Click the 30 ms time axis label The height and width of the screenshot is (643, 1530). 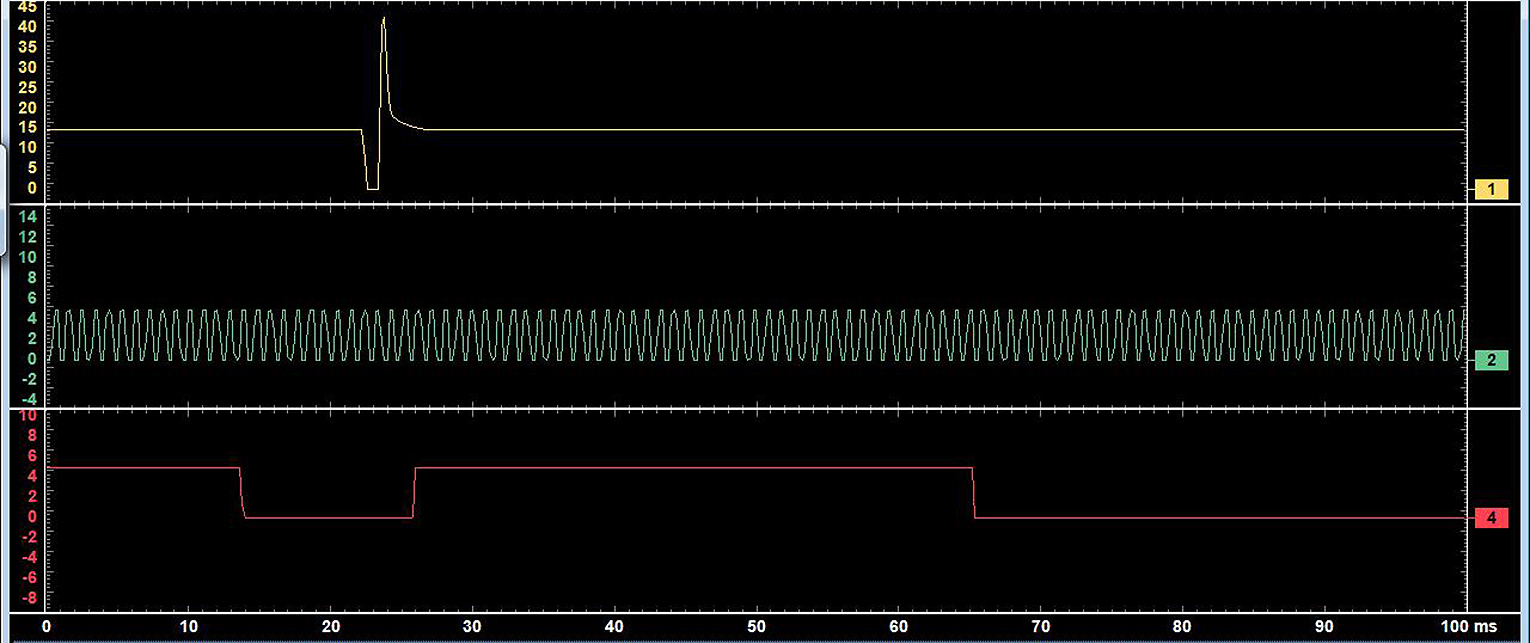point(472,626)
